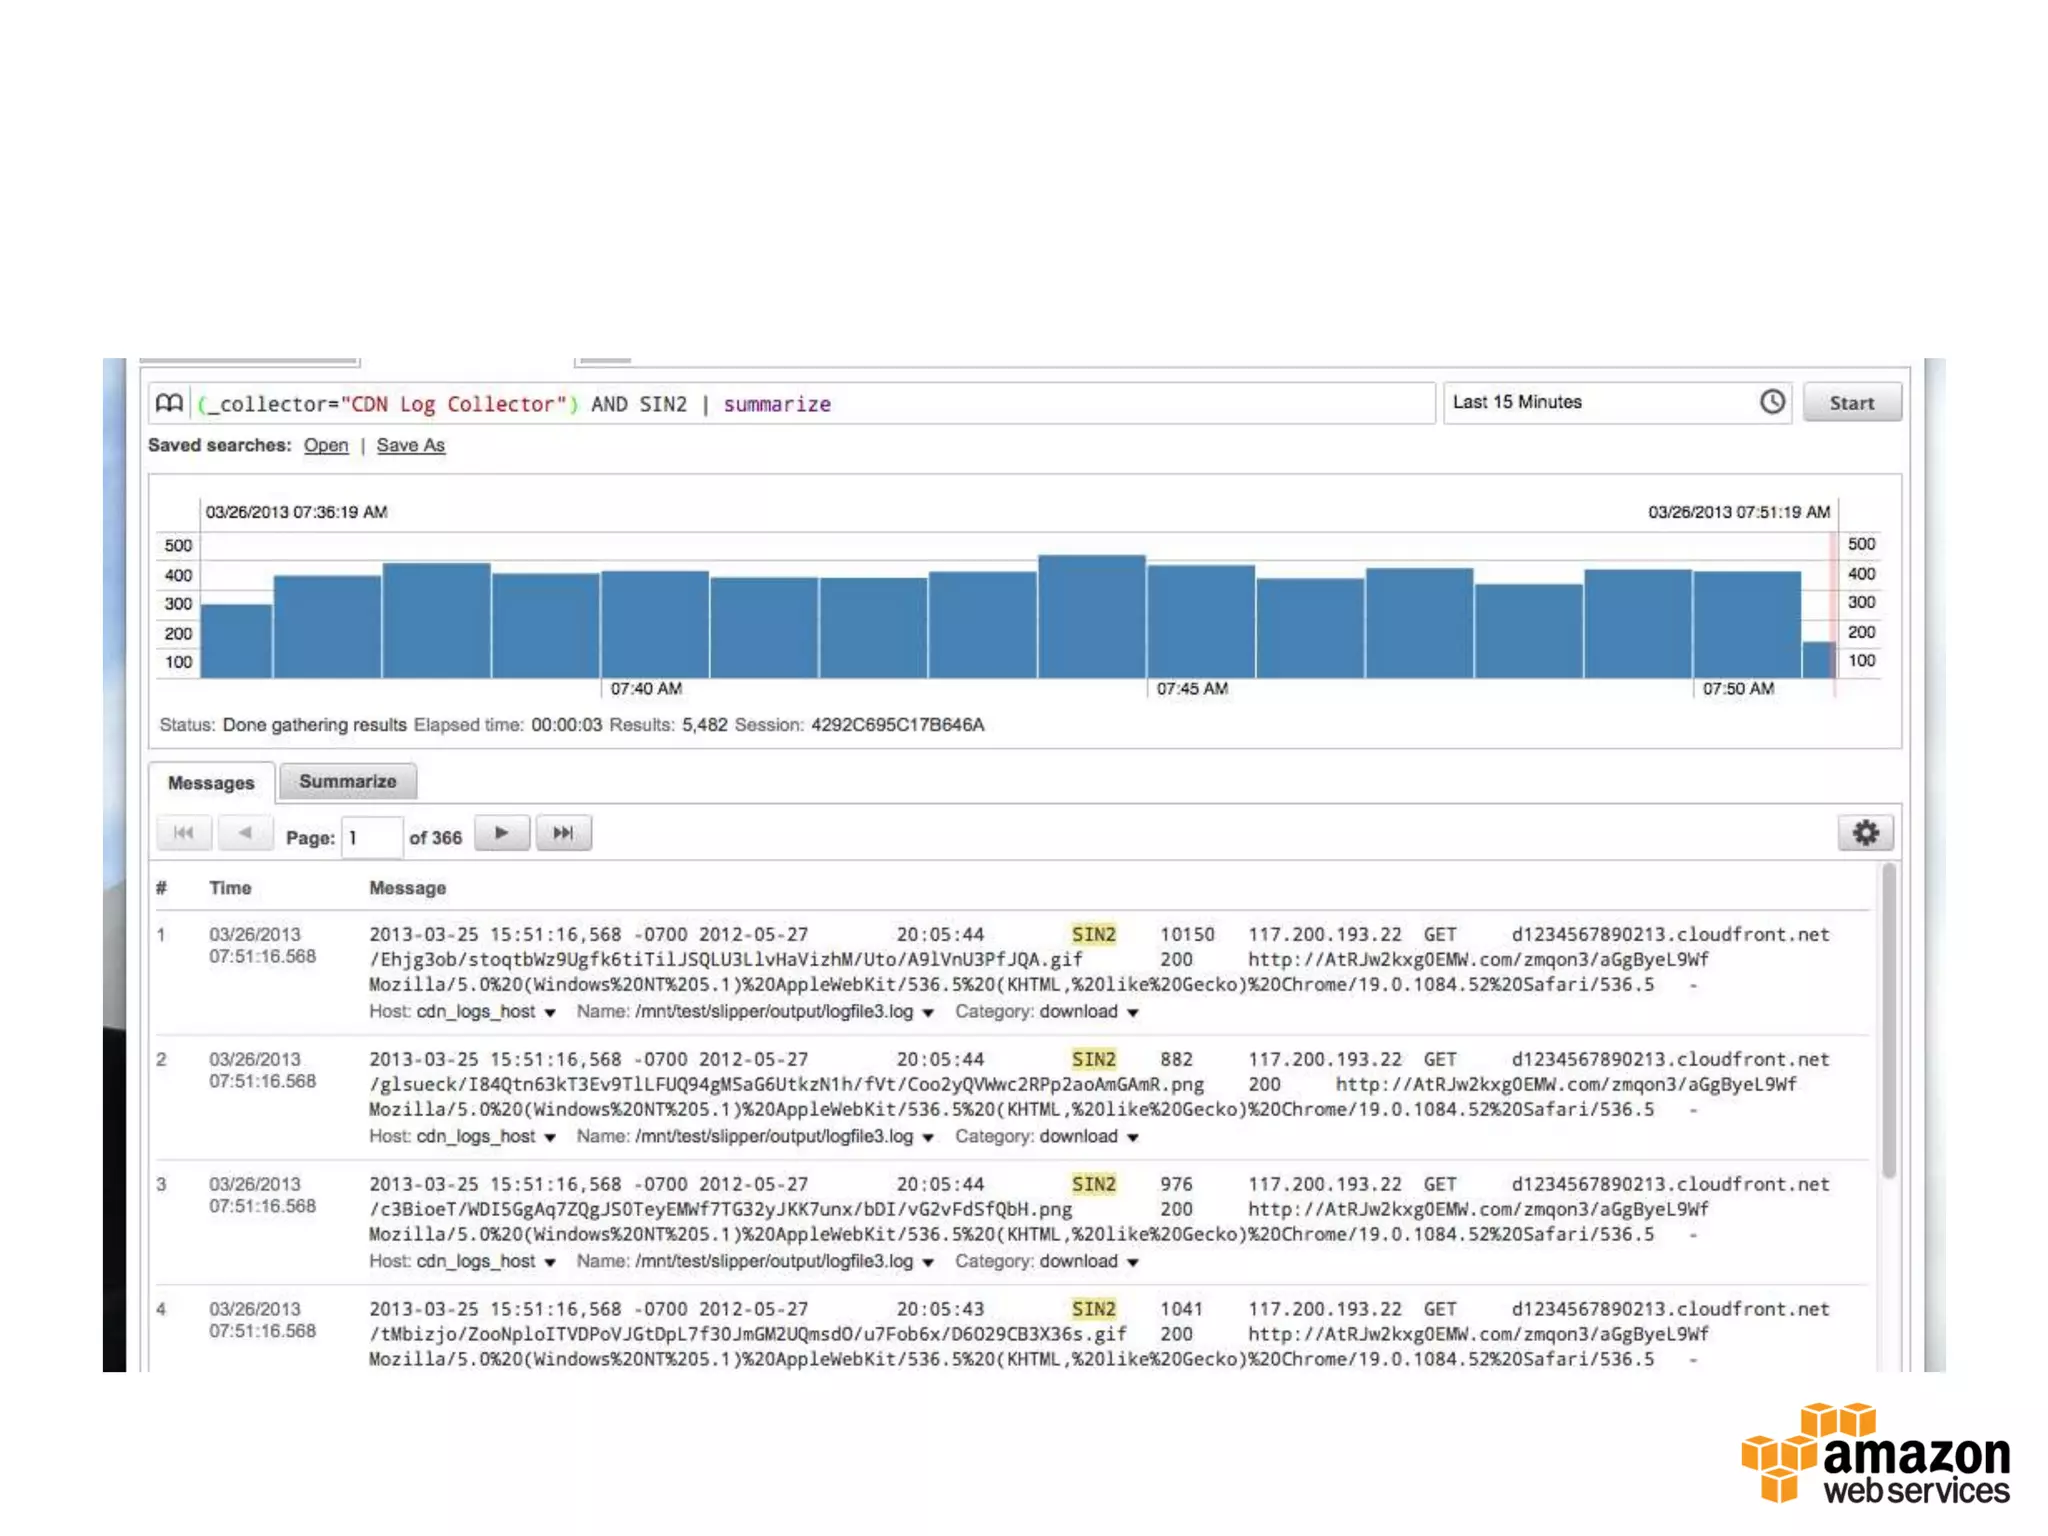Go to first results page
This screenshot has width=2048, height=1536.
pos(184,833)
